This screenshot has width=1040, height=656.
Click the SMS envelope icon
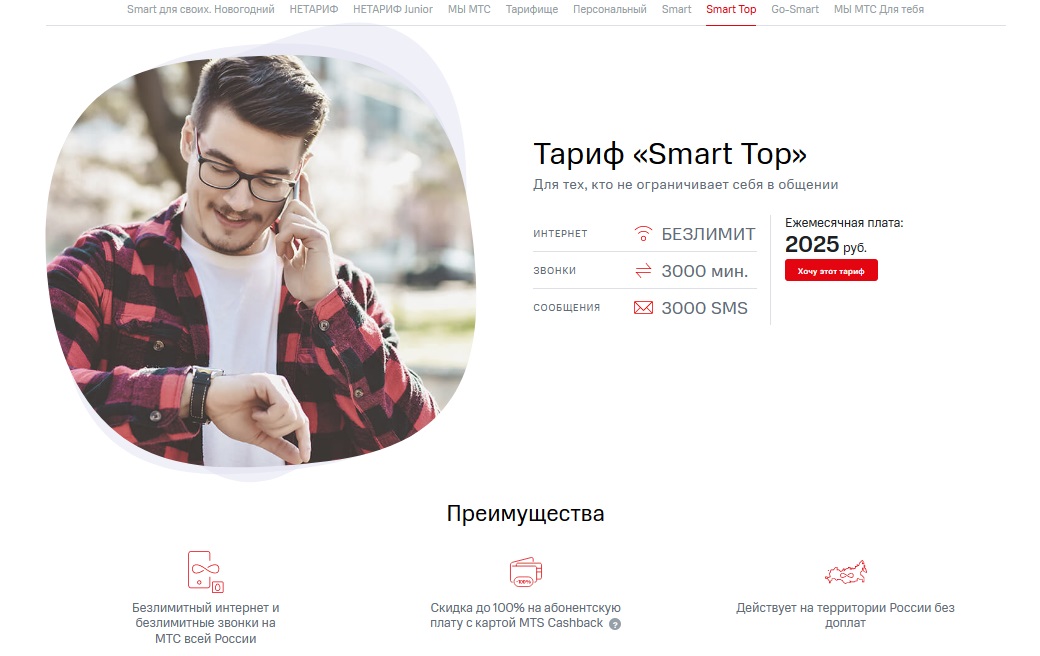pyautogui.click(x=643, y=308)
